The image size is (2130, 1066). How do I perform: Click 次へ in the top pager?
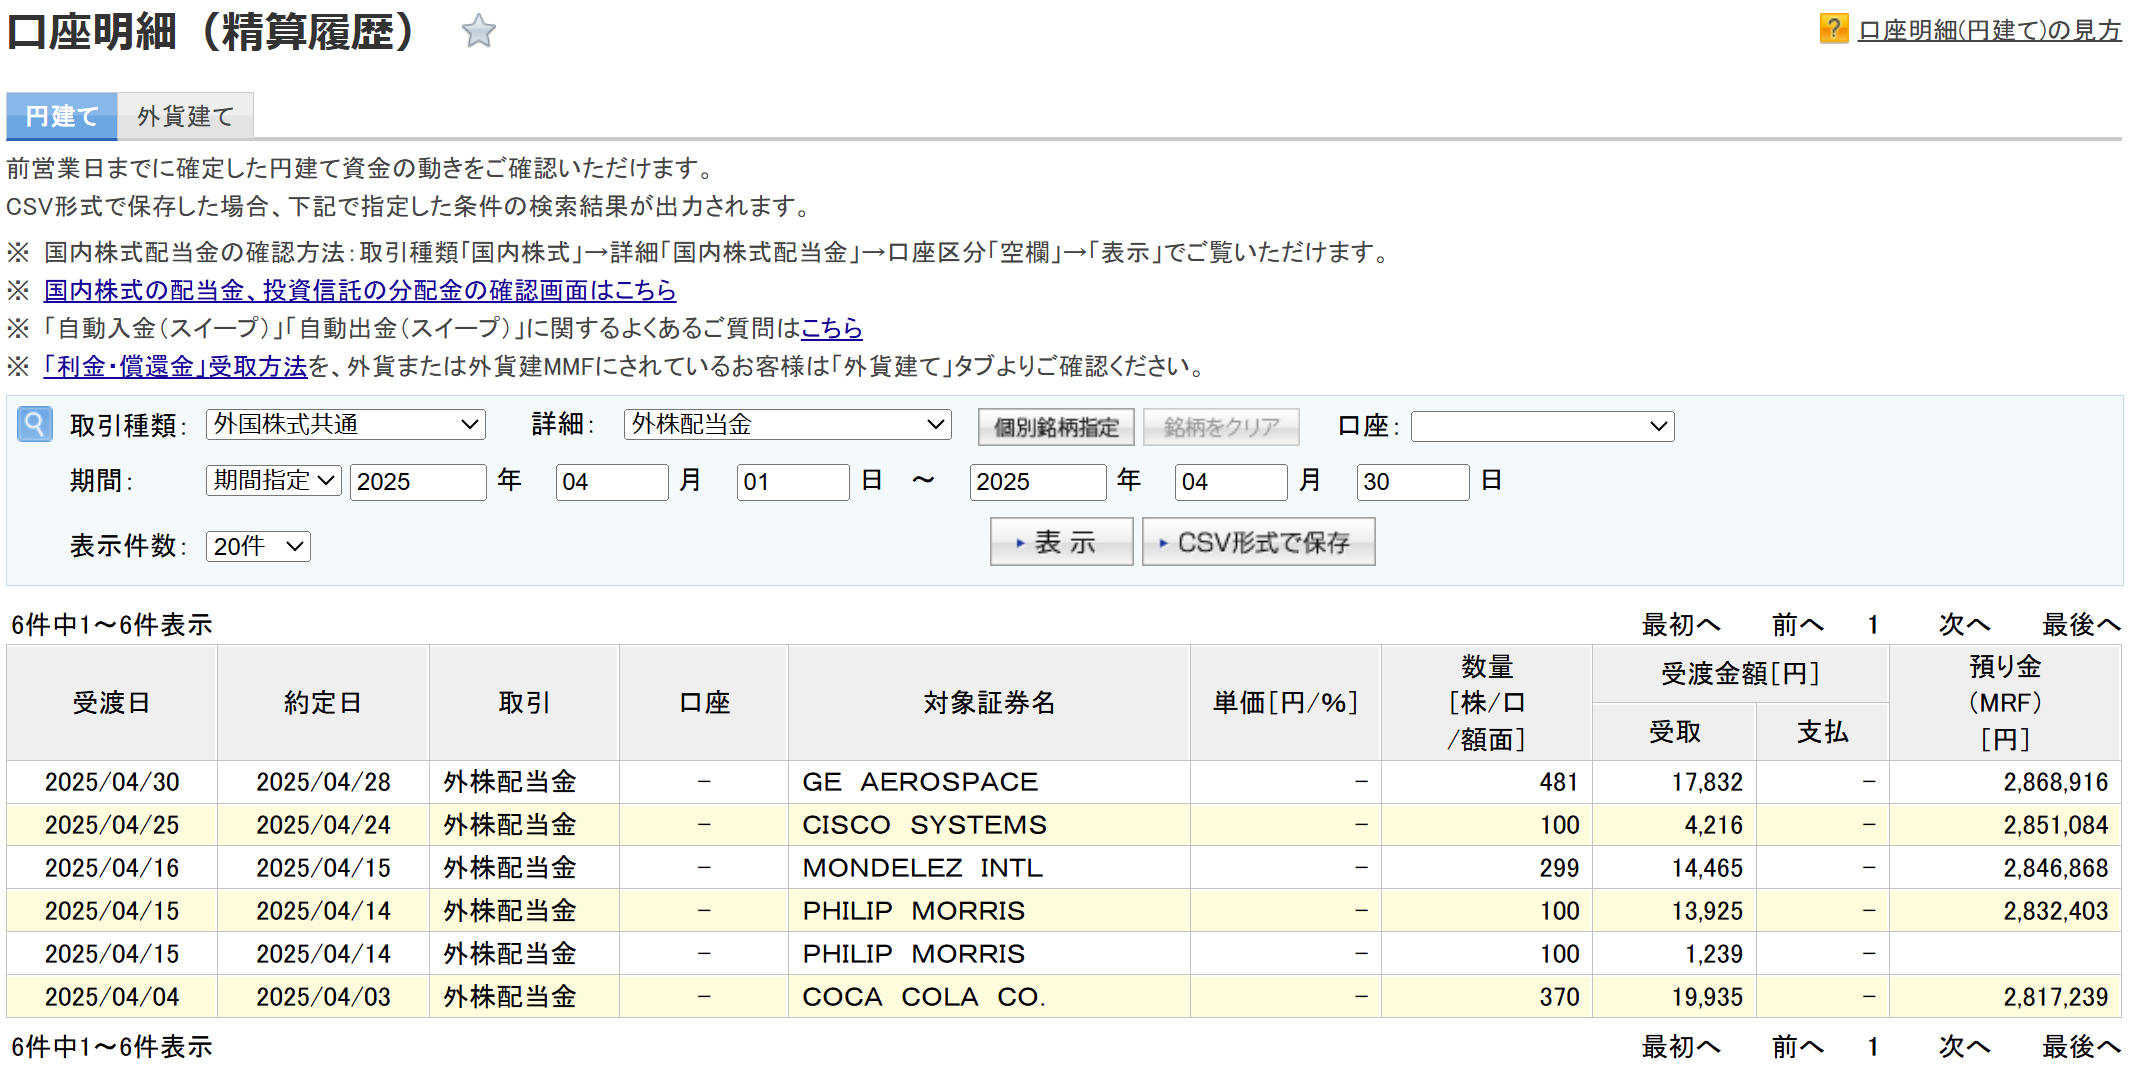point(1964,625)
